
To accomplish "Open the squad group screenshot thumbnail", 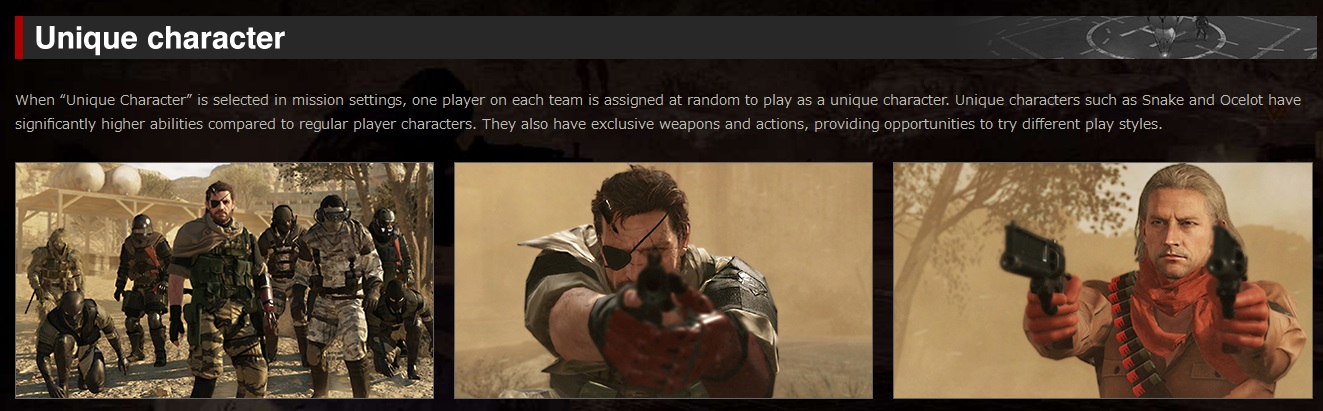I will click(225, 280).
